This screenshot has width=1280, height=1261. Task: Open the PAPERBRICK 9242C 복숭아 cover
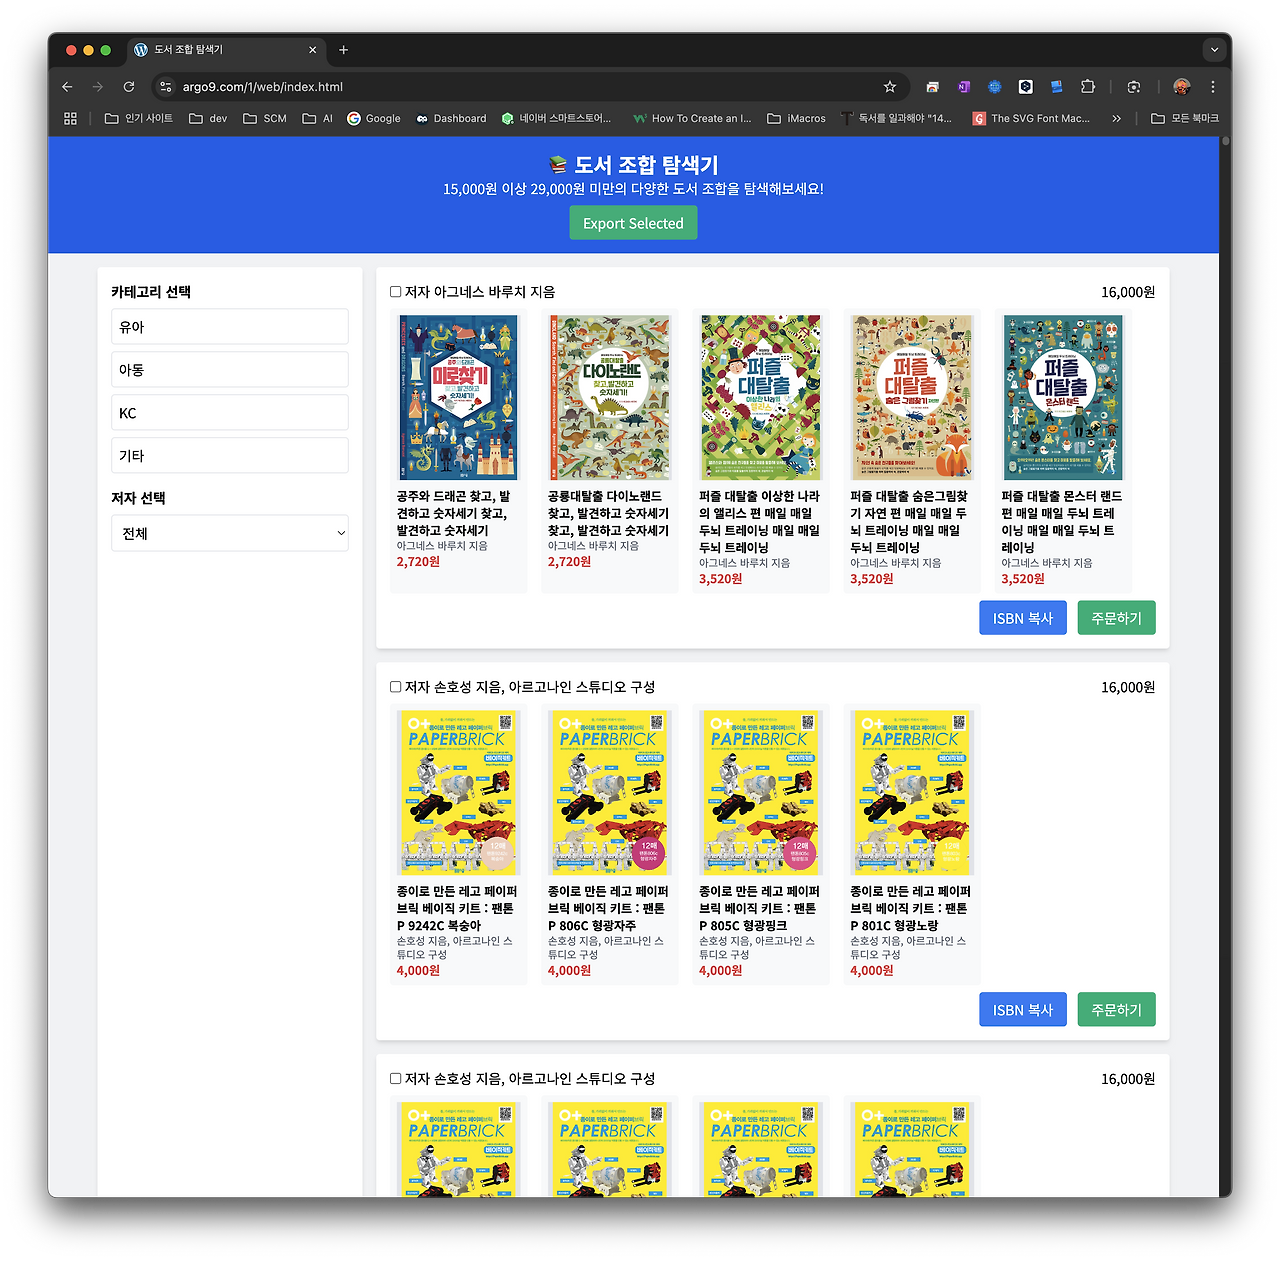[459, 793]
